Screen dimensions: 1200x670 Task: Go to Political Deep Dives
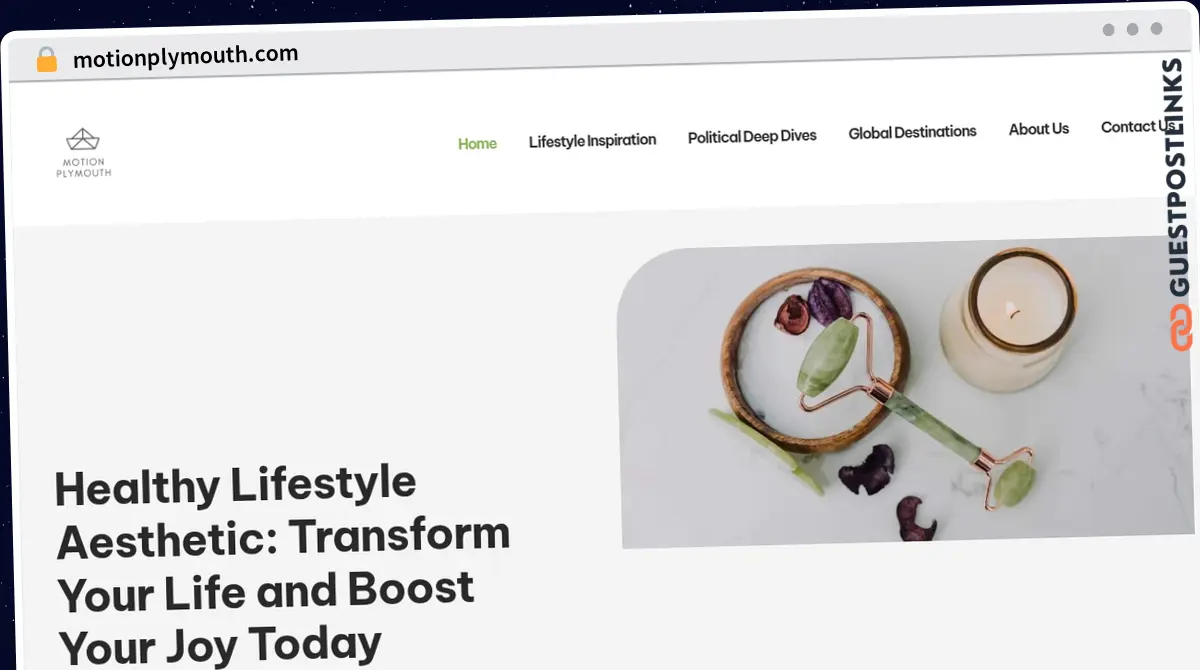click(x=752, y=136)
